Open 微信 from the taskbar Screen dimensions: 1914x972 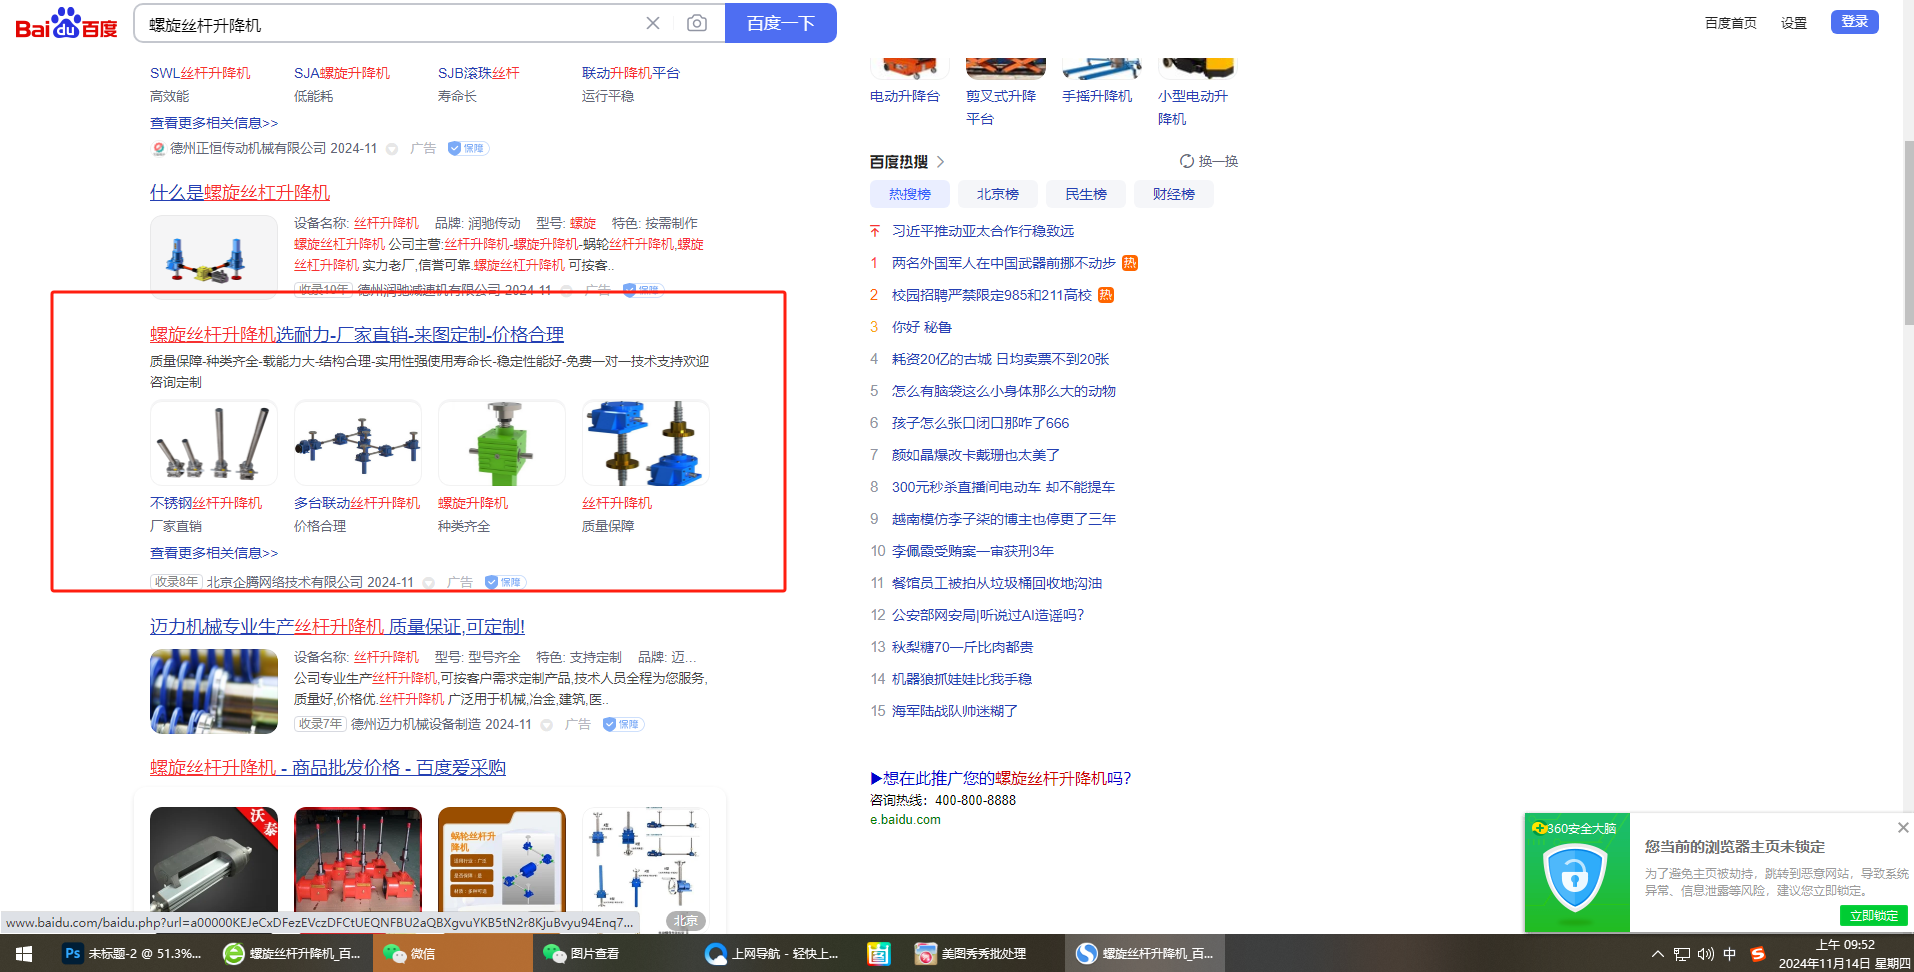click(452, 953)
